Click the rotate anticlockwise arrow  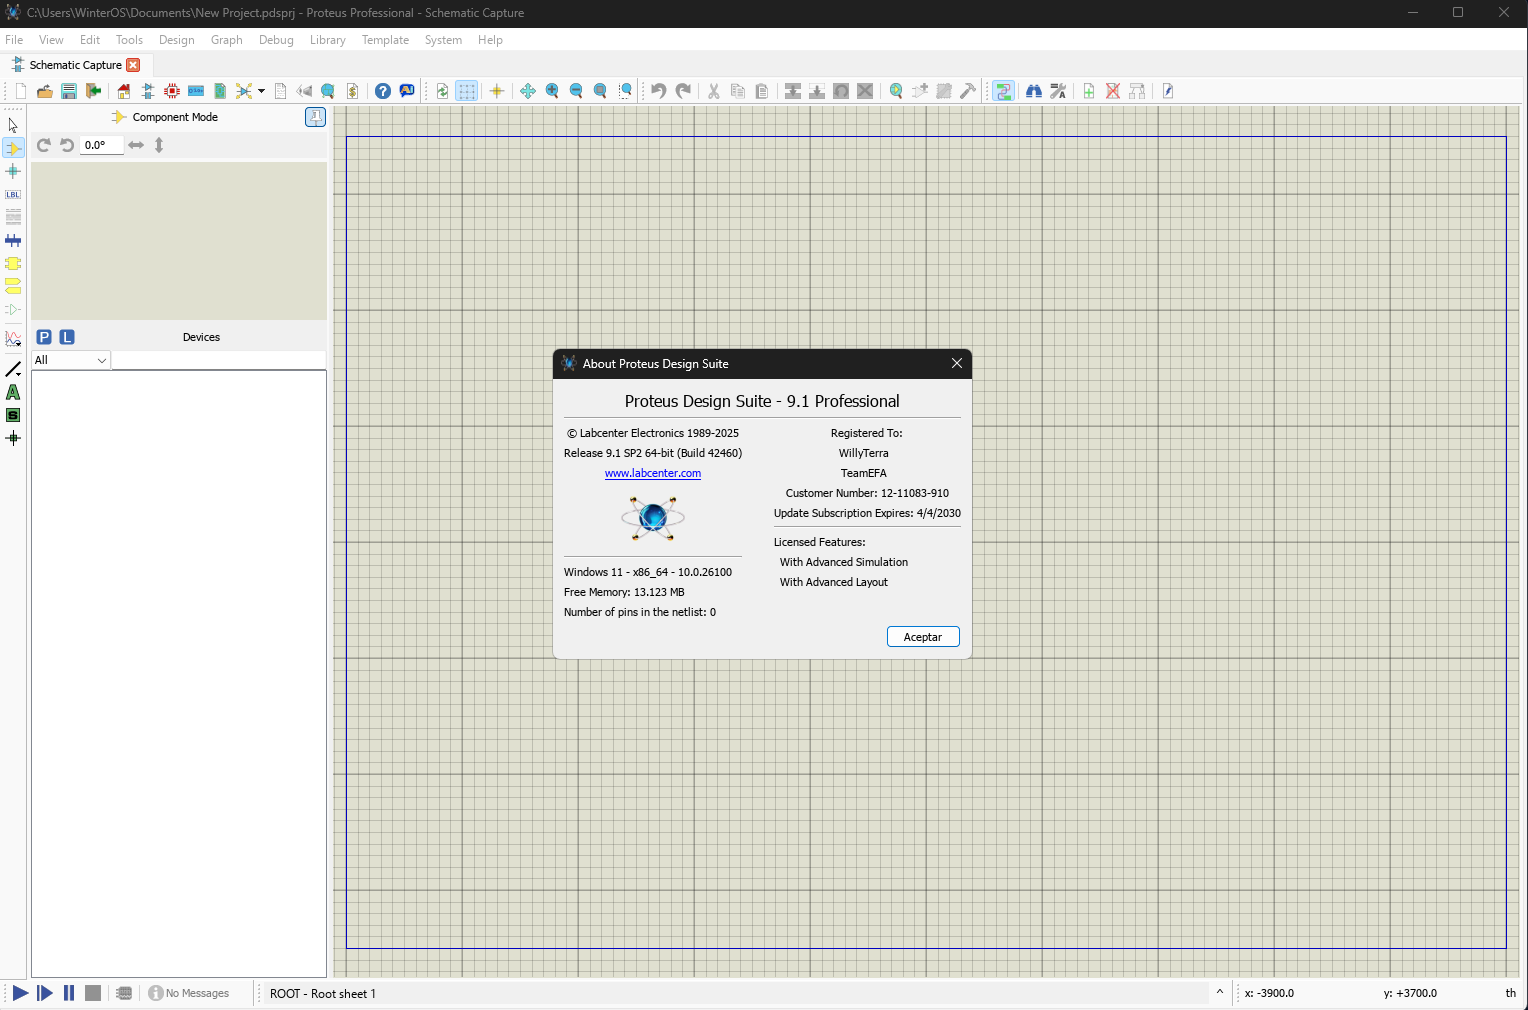point(67,145)
